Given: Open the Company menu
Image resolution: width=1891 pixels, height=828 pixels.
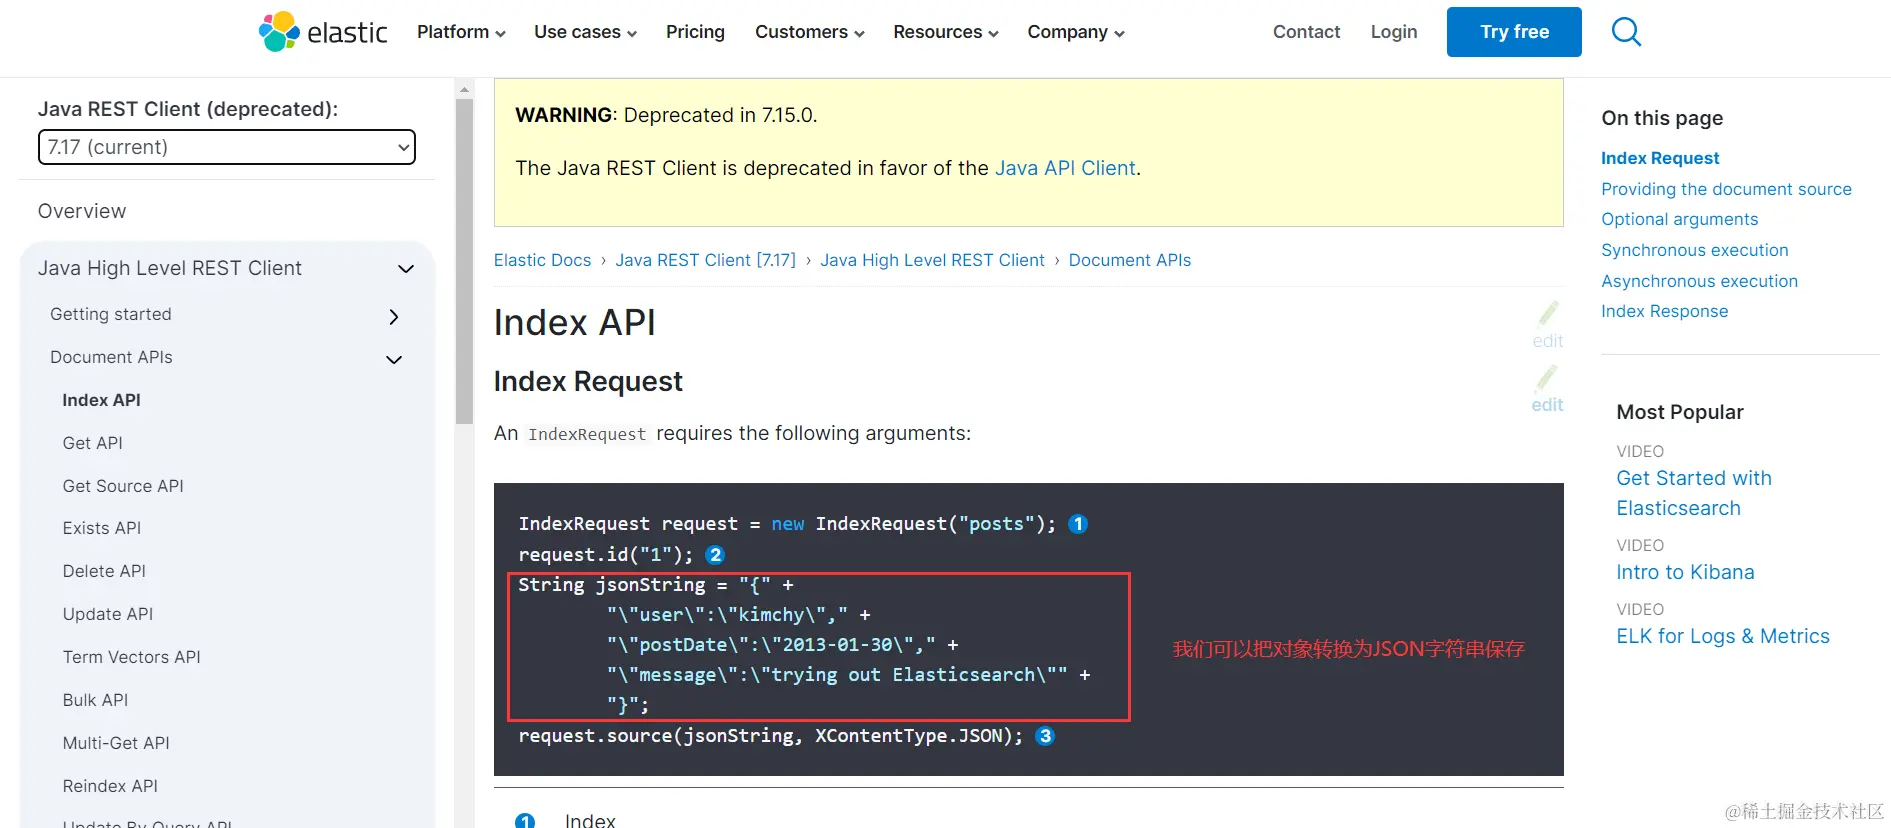Looking at the screenshot, I should point(1076,32).
